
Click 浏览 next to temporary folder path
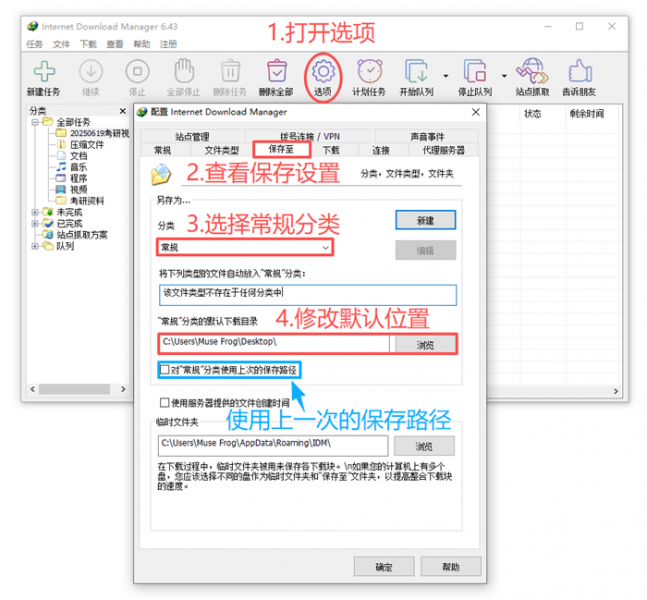424,446
